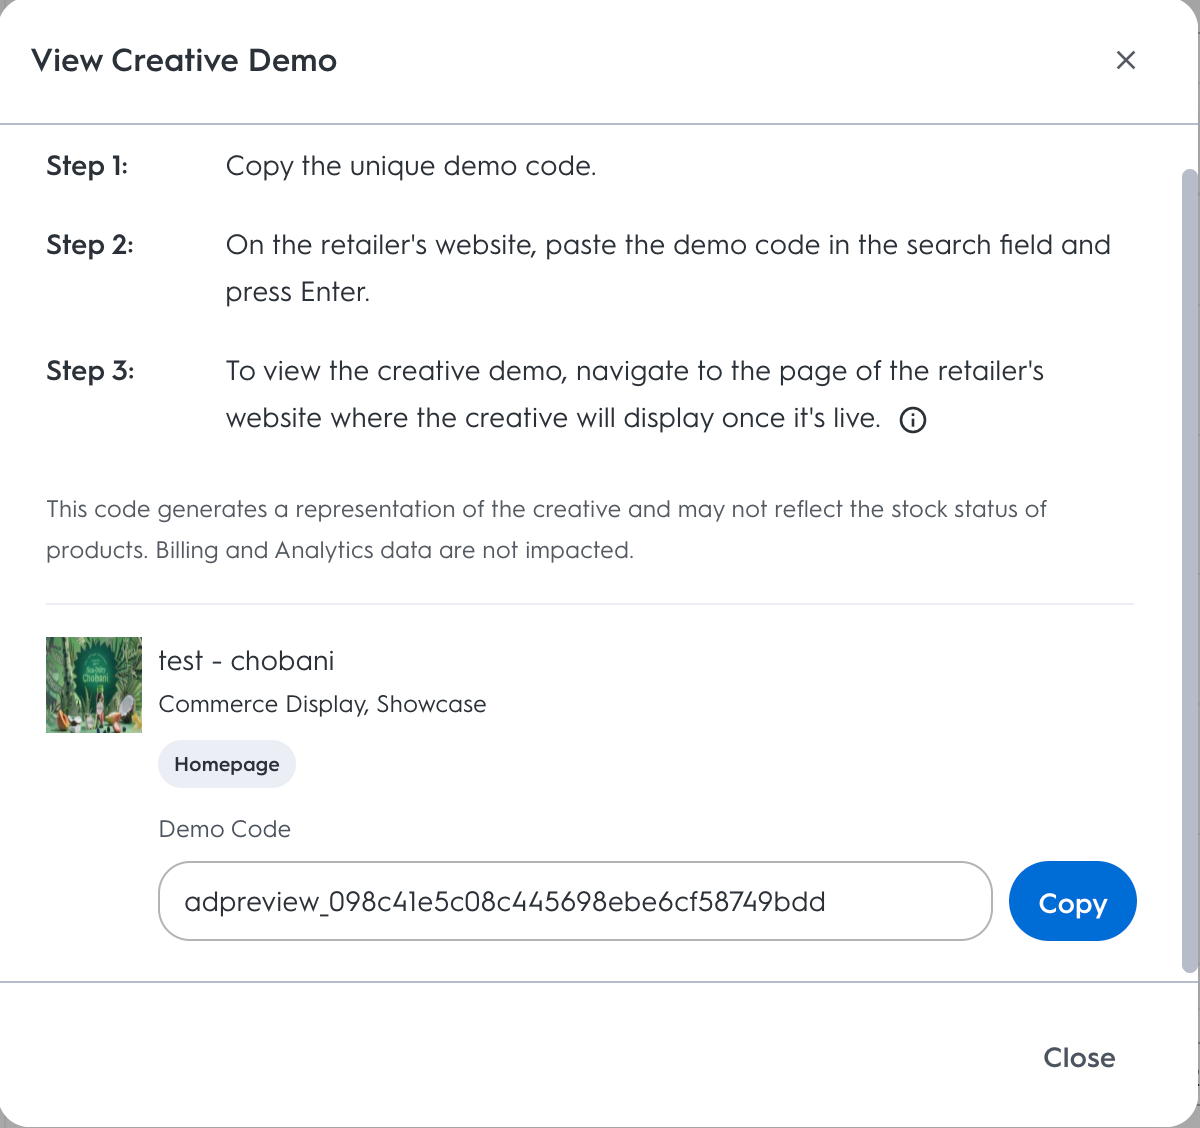Click the divider line above the creative
The height and width of the screenshot is (1128, 1200).
tap(590, 604)
